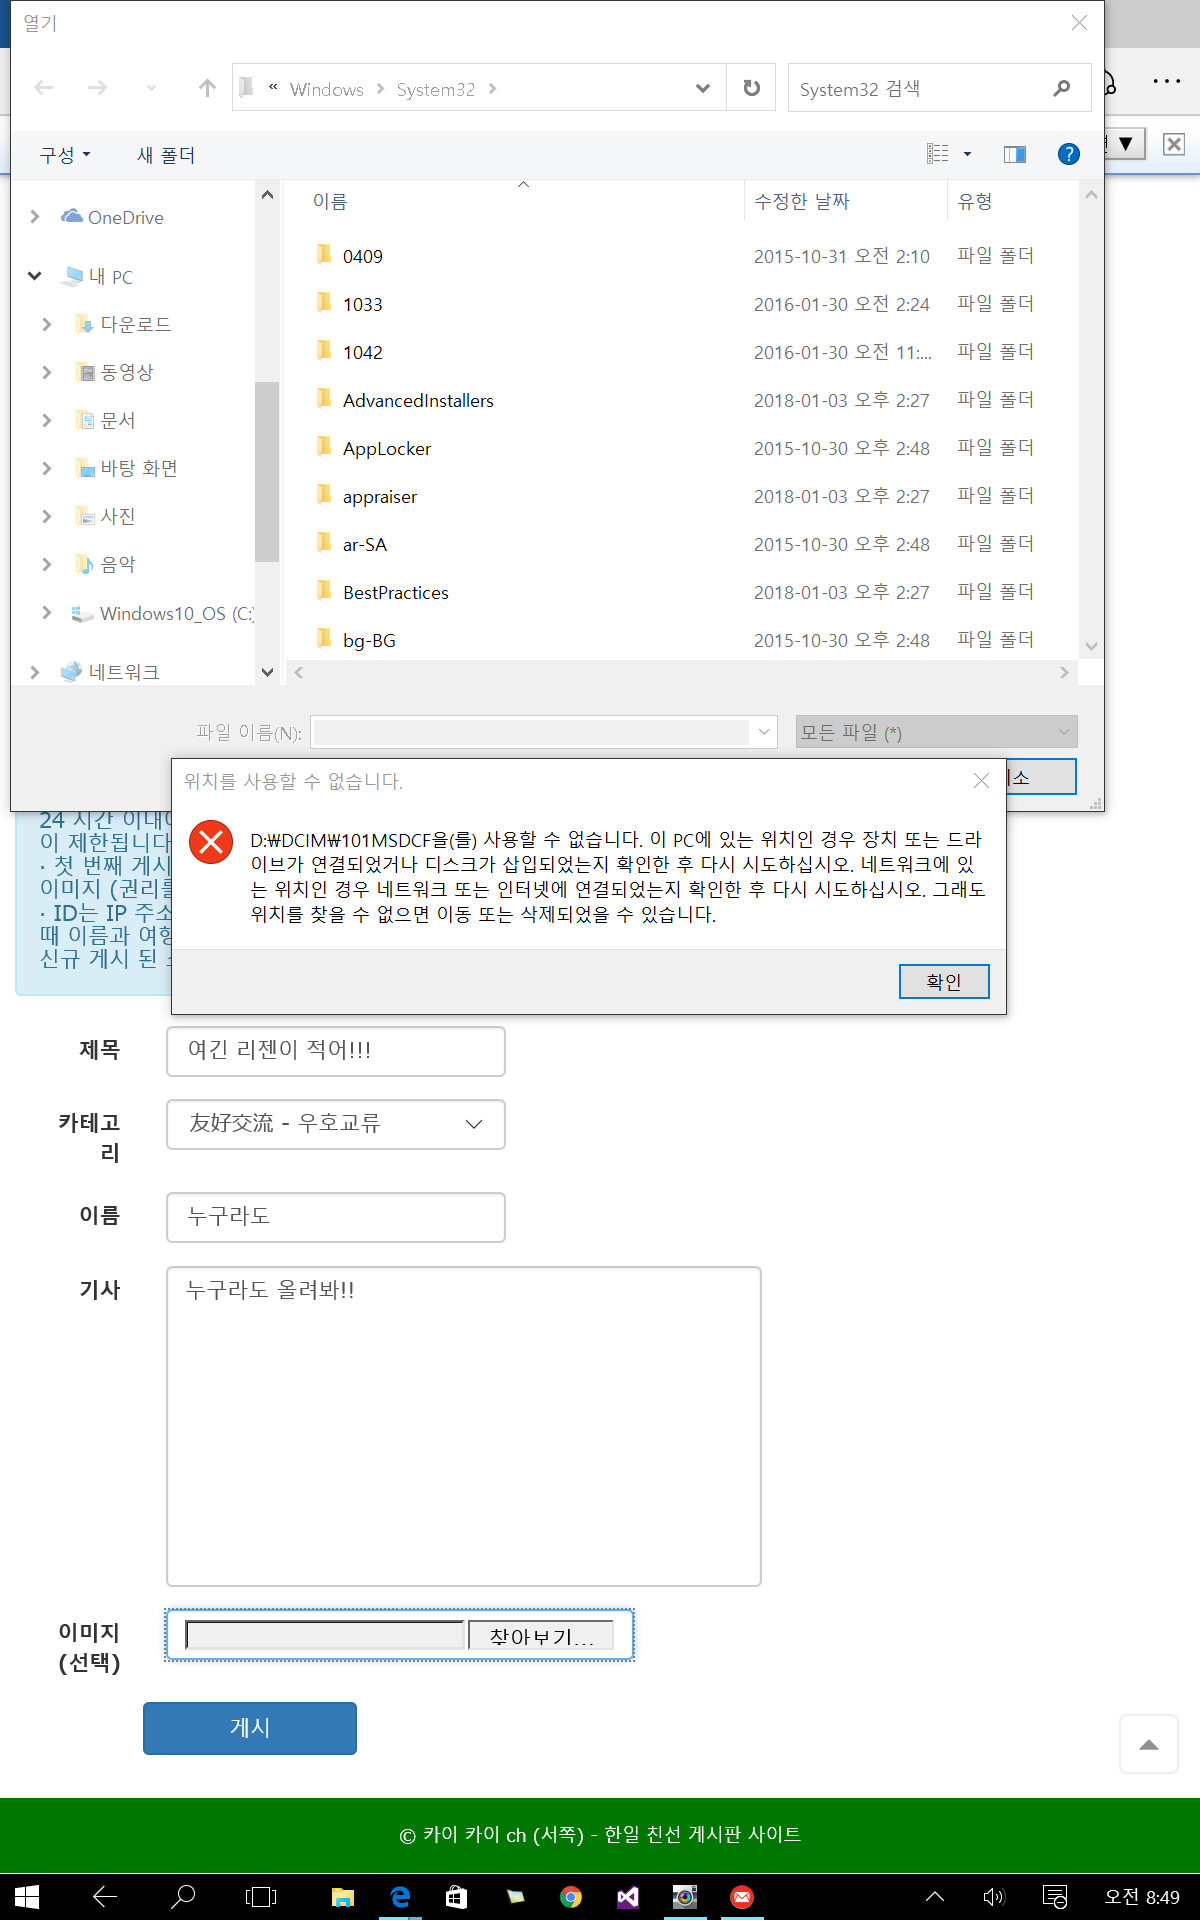Toggle the preview pane icon

(x=1014, y=154)
